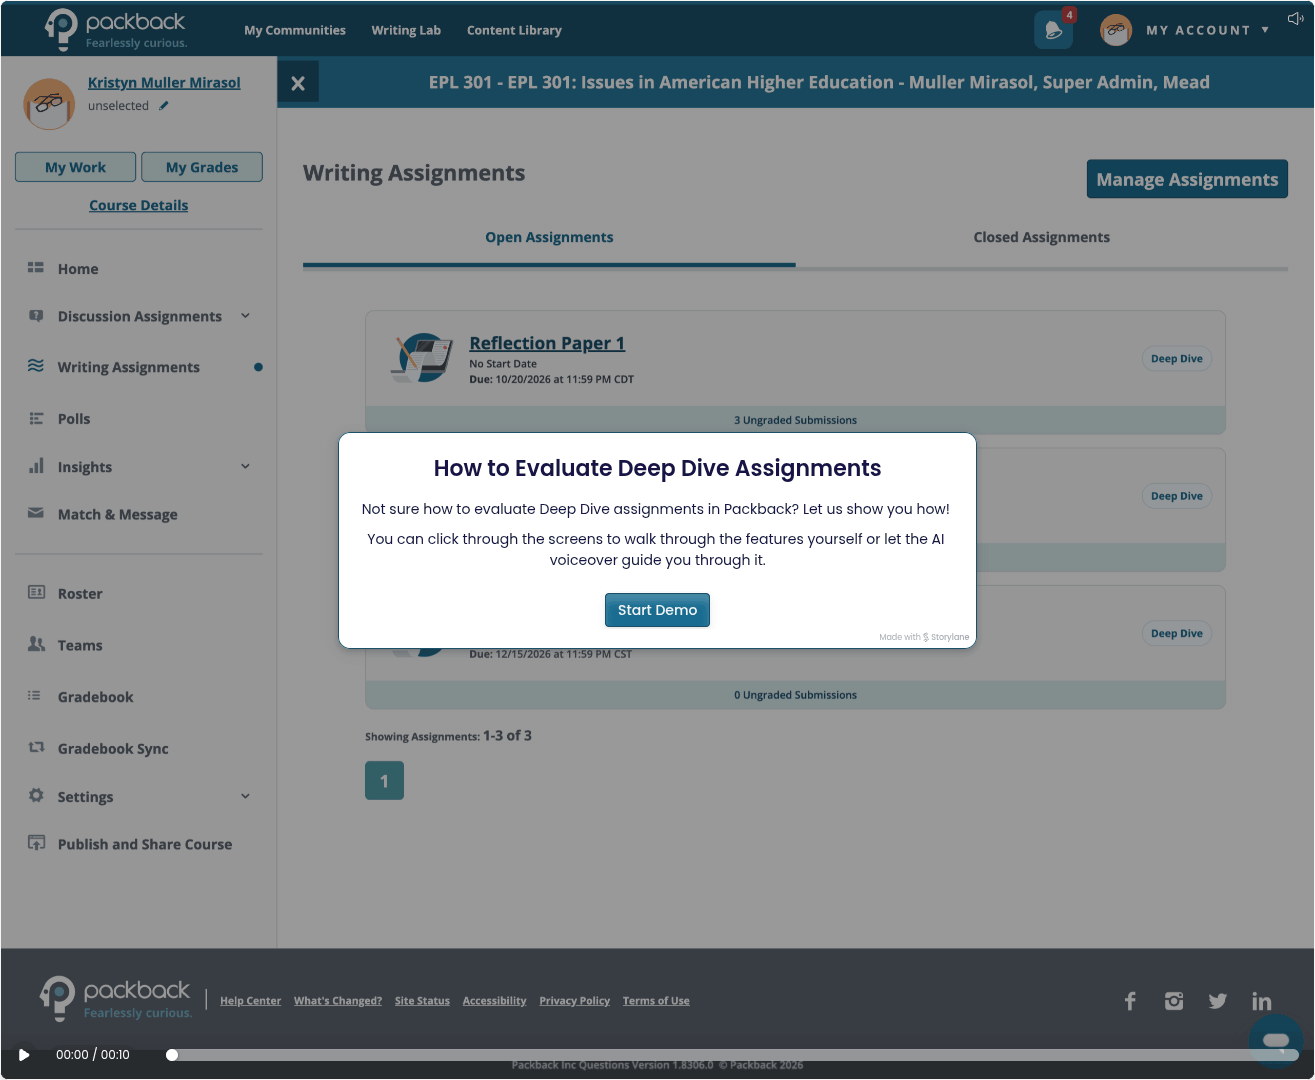The width and height of the screenshot is (1315, 1080).
Task: Click the Packback logo in the header
Action: point(116,29)
